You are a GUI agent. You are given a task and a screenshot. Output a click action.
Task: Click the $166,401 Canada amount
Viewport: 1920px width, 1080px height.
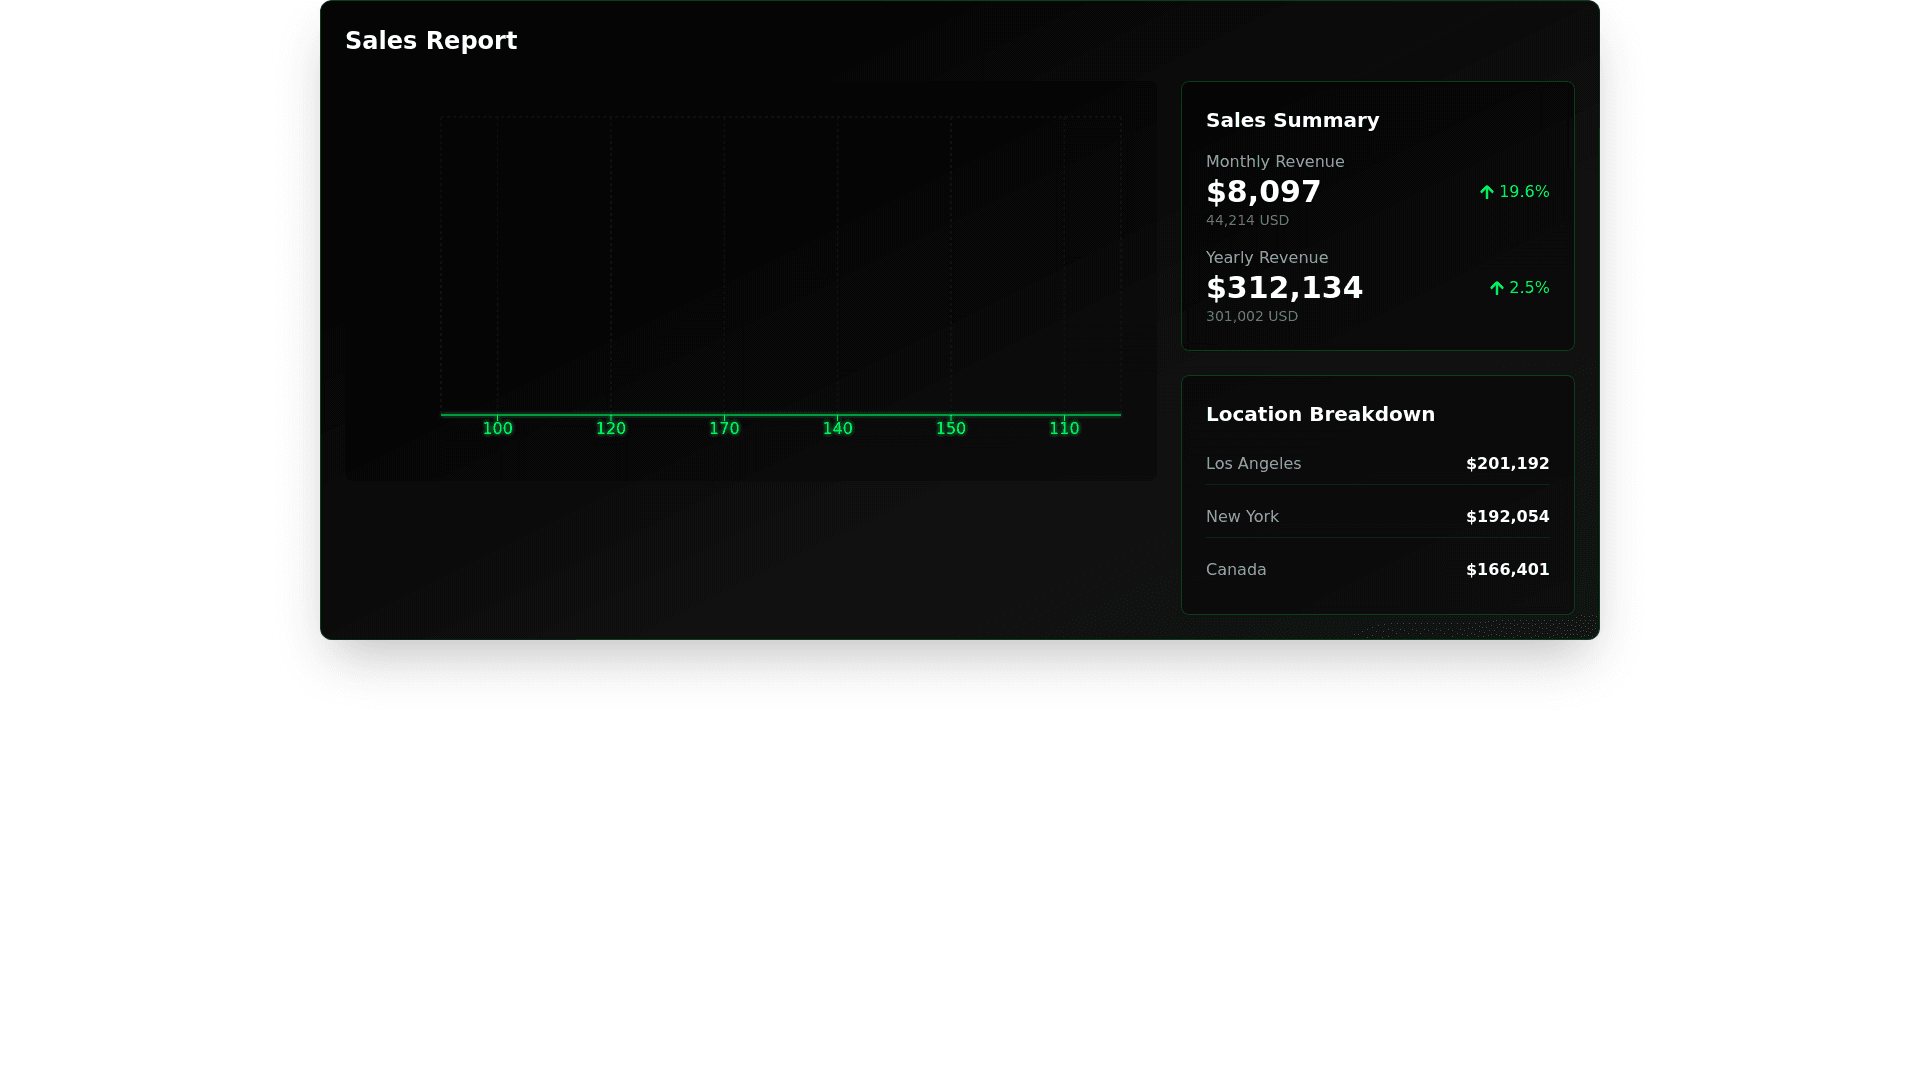pyautogui.click(x=1507, y=570)
